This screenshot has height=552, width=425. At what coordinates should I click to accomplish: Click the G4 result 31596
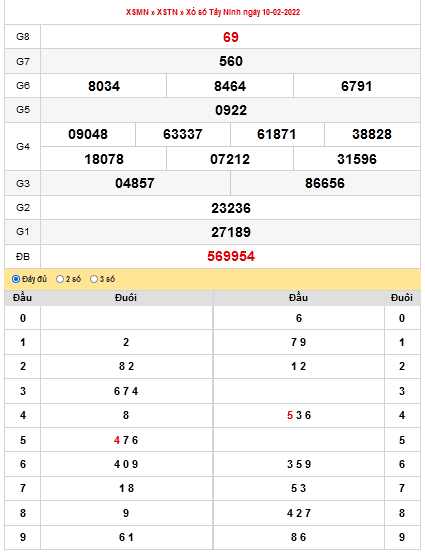(357, 159)
